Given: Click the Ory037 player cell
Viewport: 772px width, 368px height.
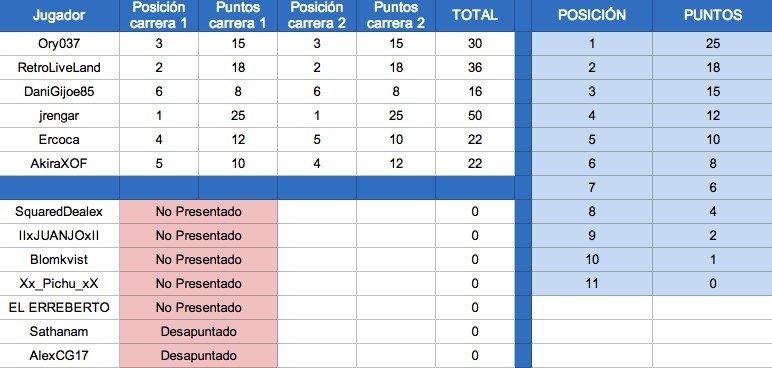Looking at the screenshot, I should click(x=59, y=43).
